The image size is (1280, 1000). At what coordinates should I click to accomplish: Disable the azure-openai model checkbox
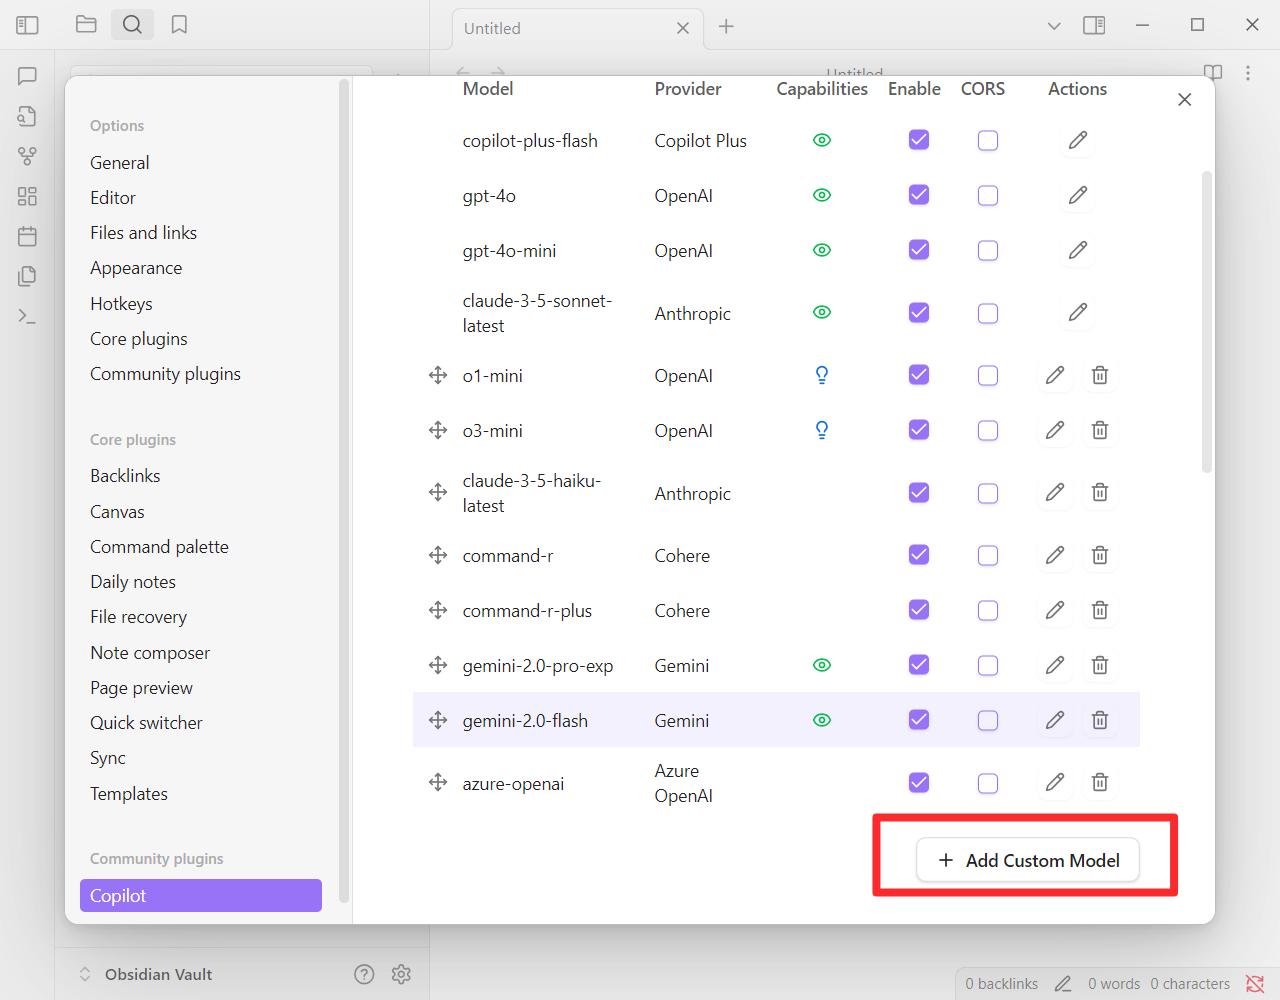click(919, 782)
